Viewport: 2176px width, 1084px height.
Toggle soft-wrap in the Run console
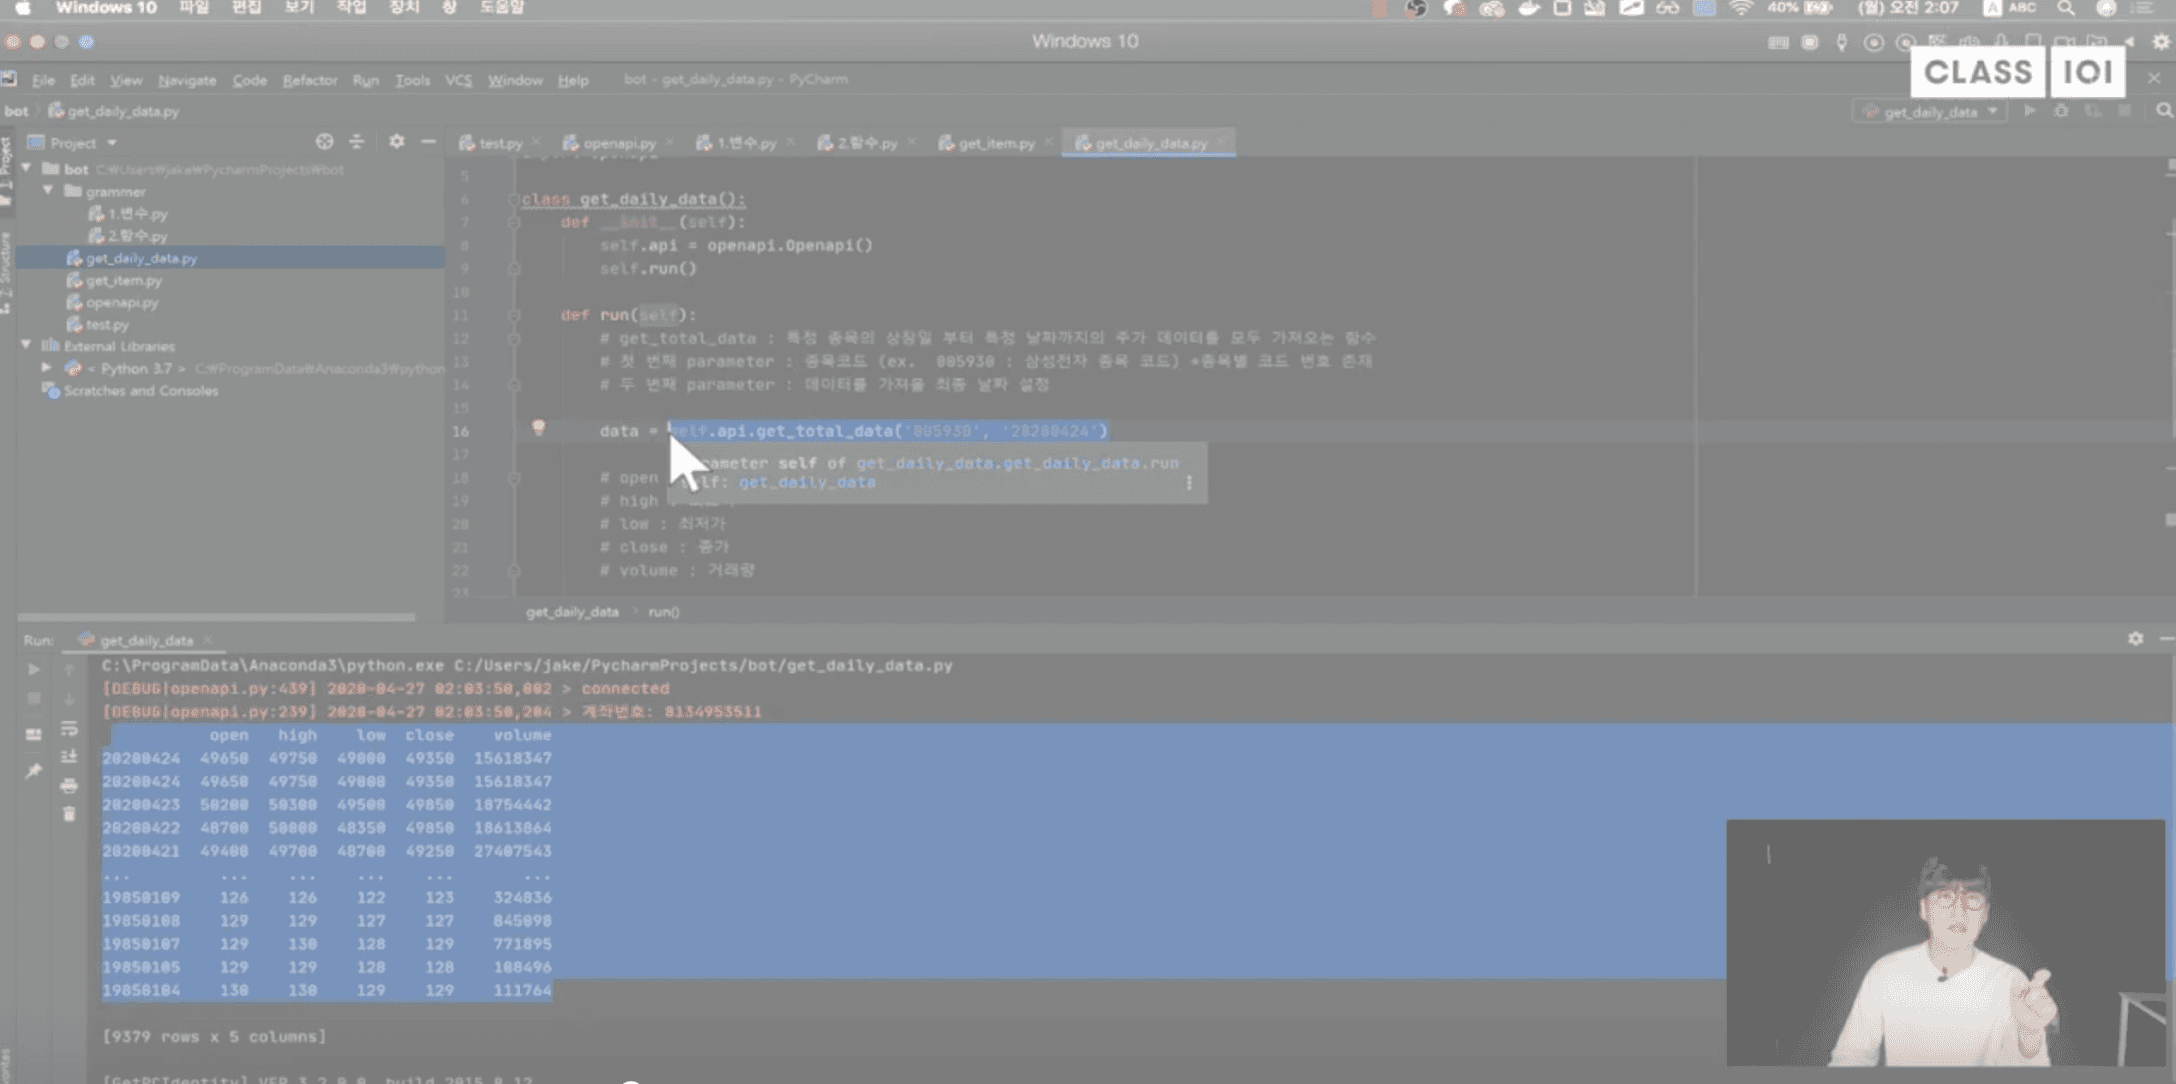pyautogui.click(x=69, y=729)
